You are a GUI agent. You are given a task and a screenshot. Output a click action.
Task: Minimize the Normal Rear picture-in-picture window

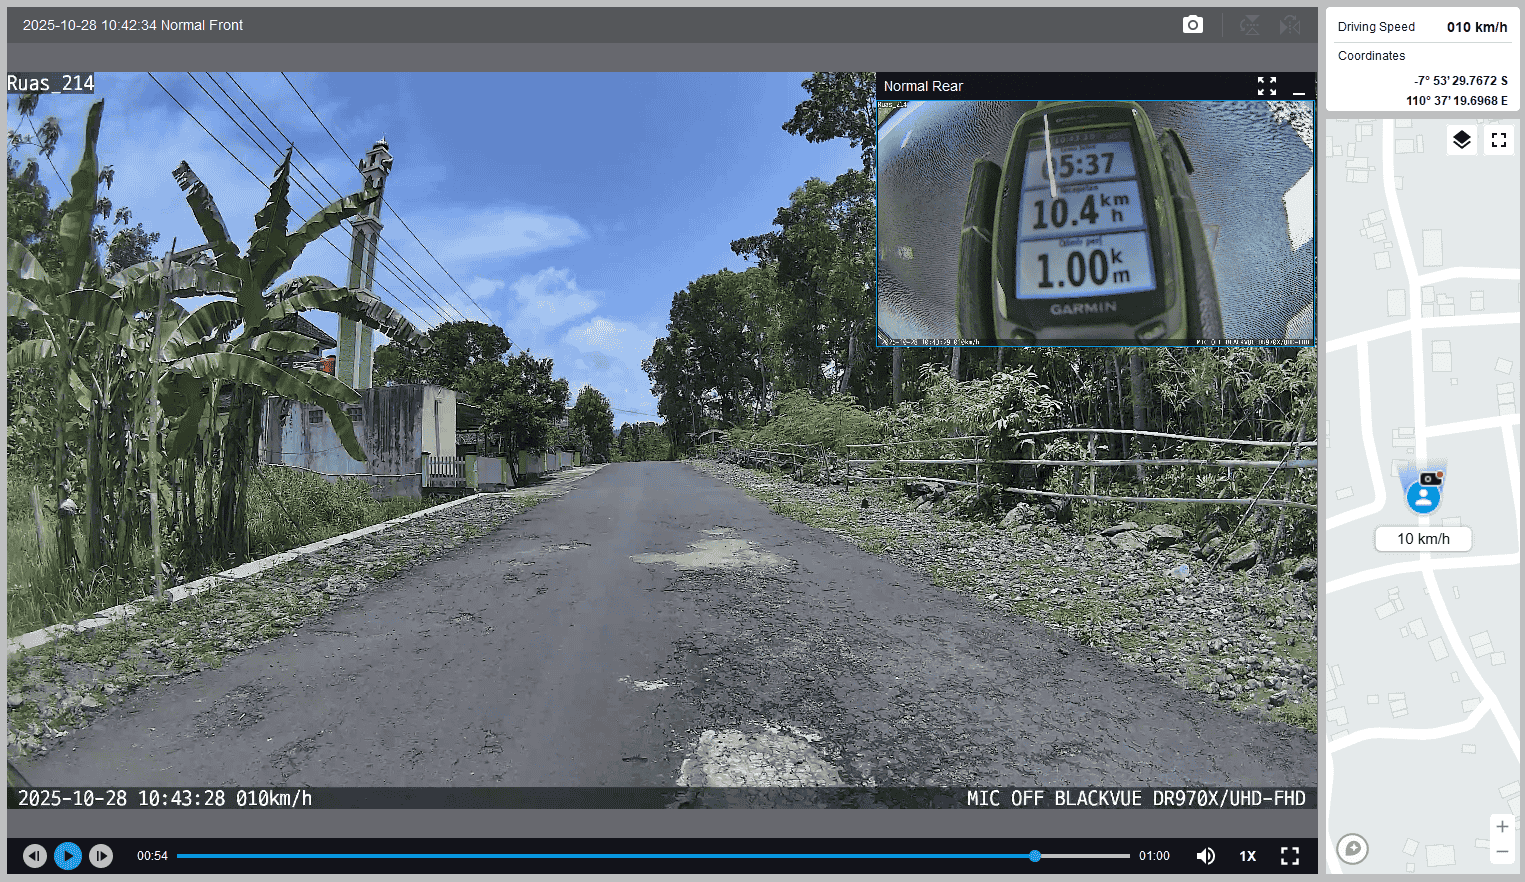tap(1299, 87)
